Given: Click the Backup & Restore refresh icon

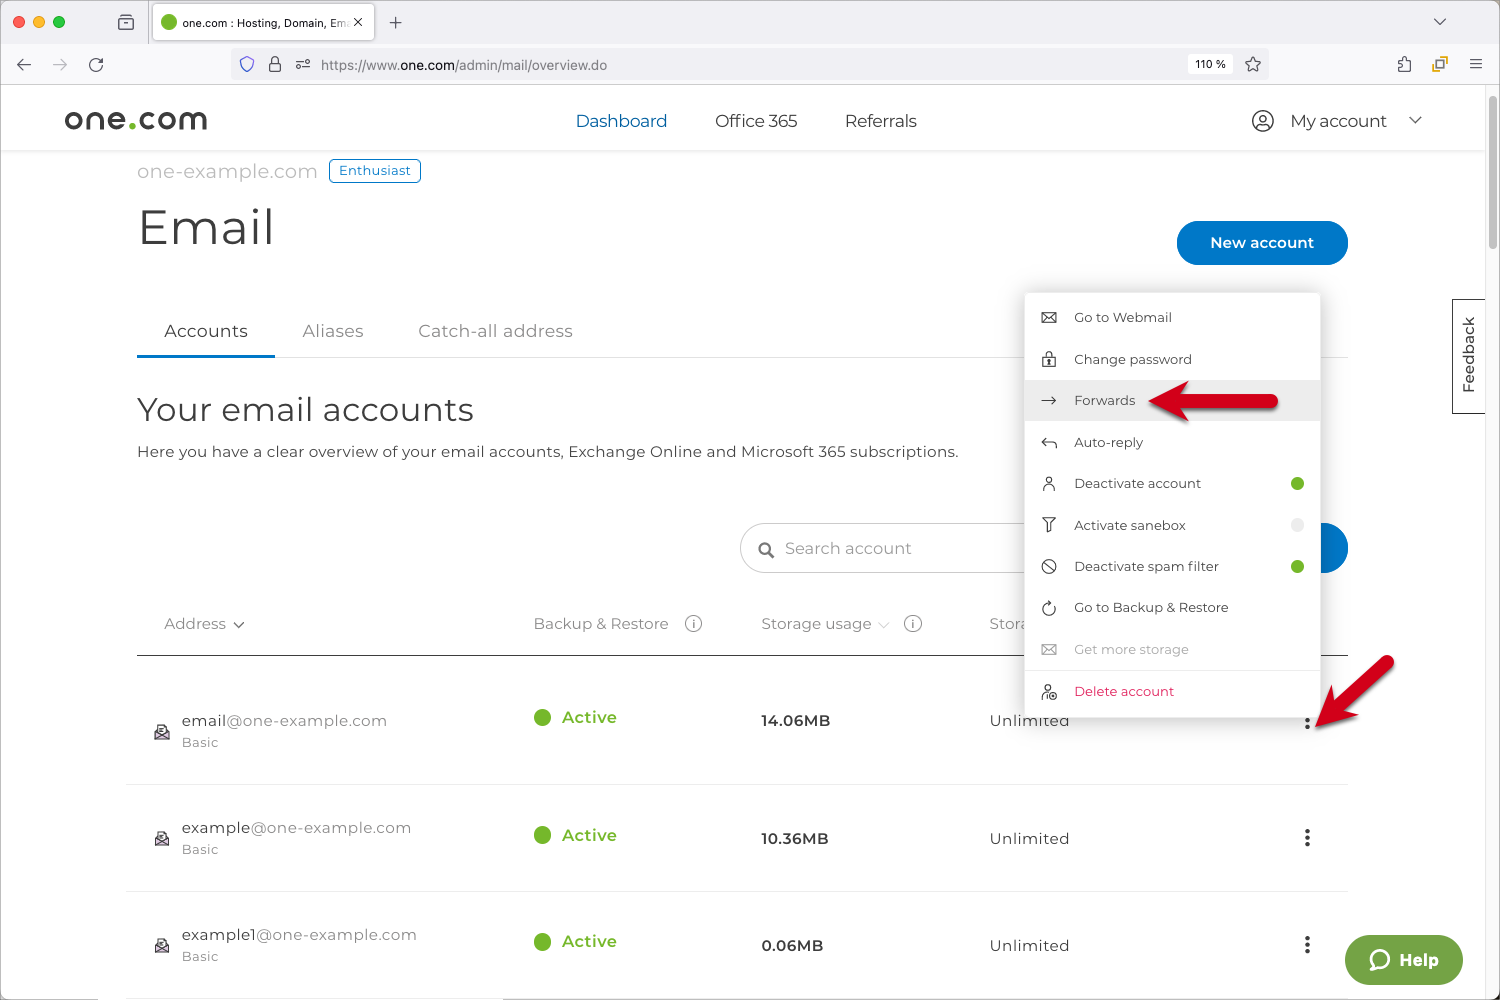Looking at the screenshot, I should [1048, 607].
